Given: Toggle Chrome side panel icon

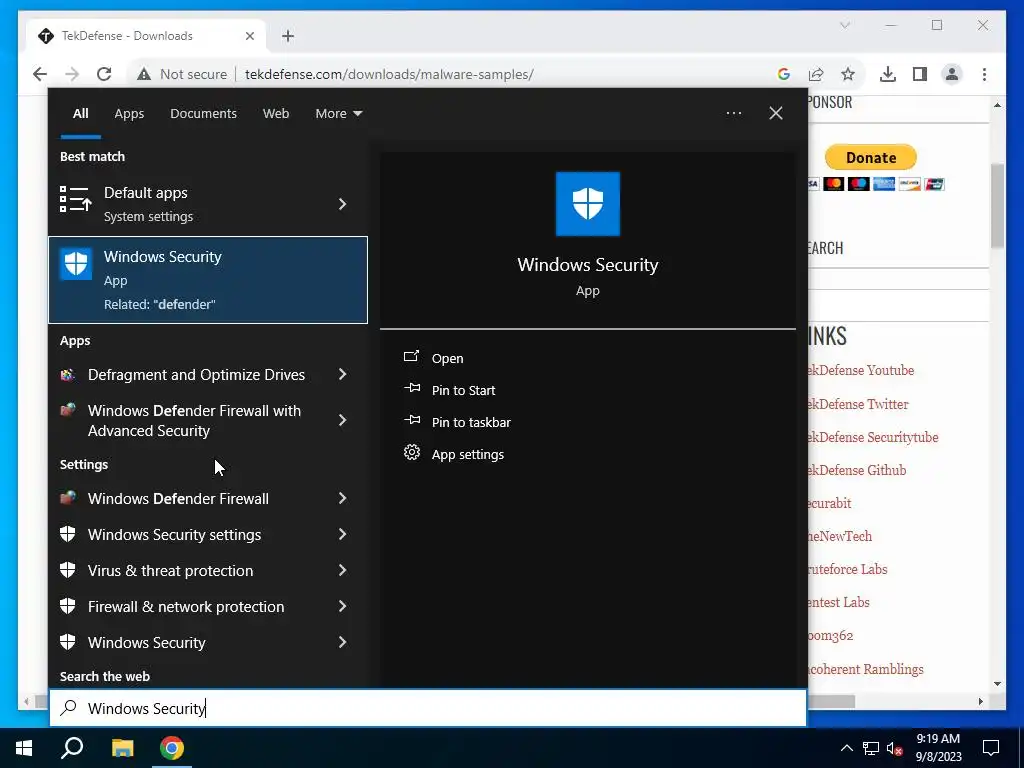Looking at the screenshot, I should pyautogui.click(x=920, y=74).
